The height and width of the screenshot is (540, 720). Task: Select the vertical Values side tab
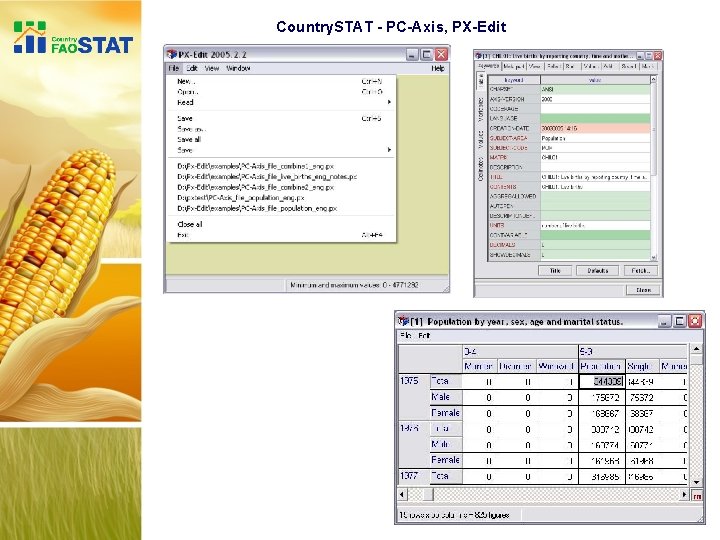(481, 139)
